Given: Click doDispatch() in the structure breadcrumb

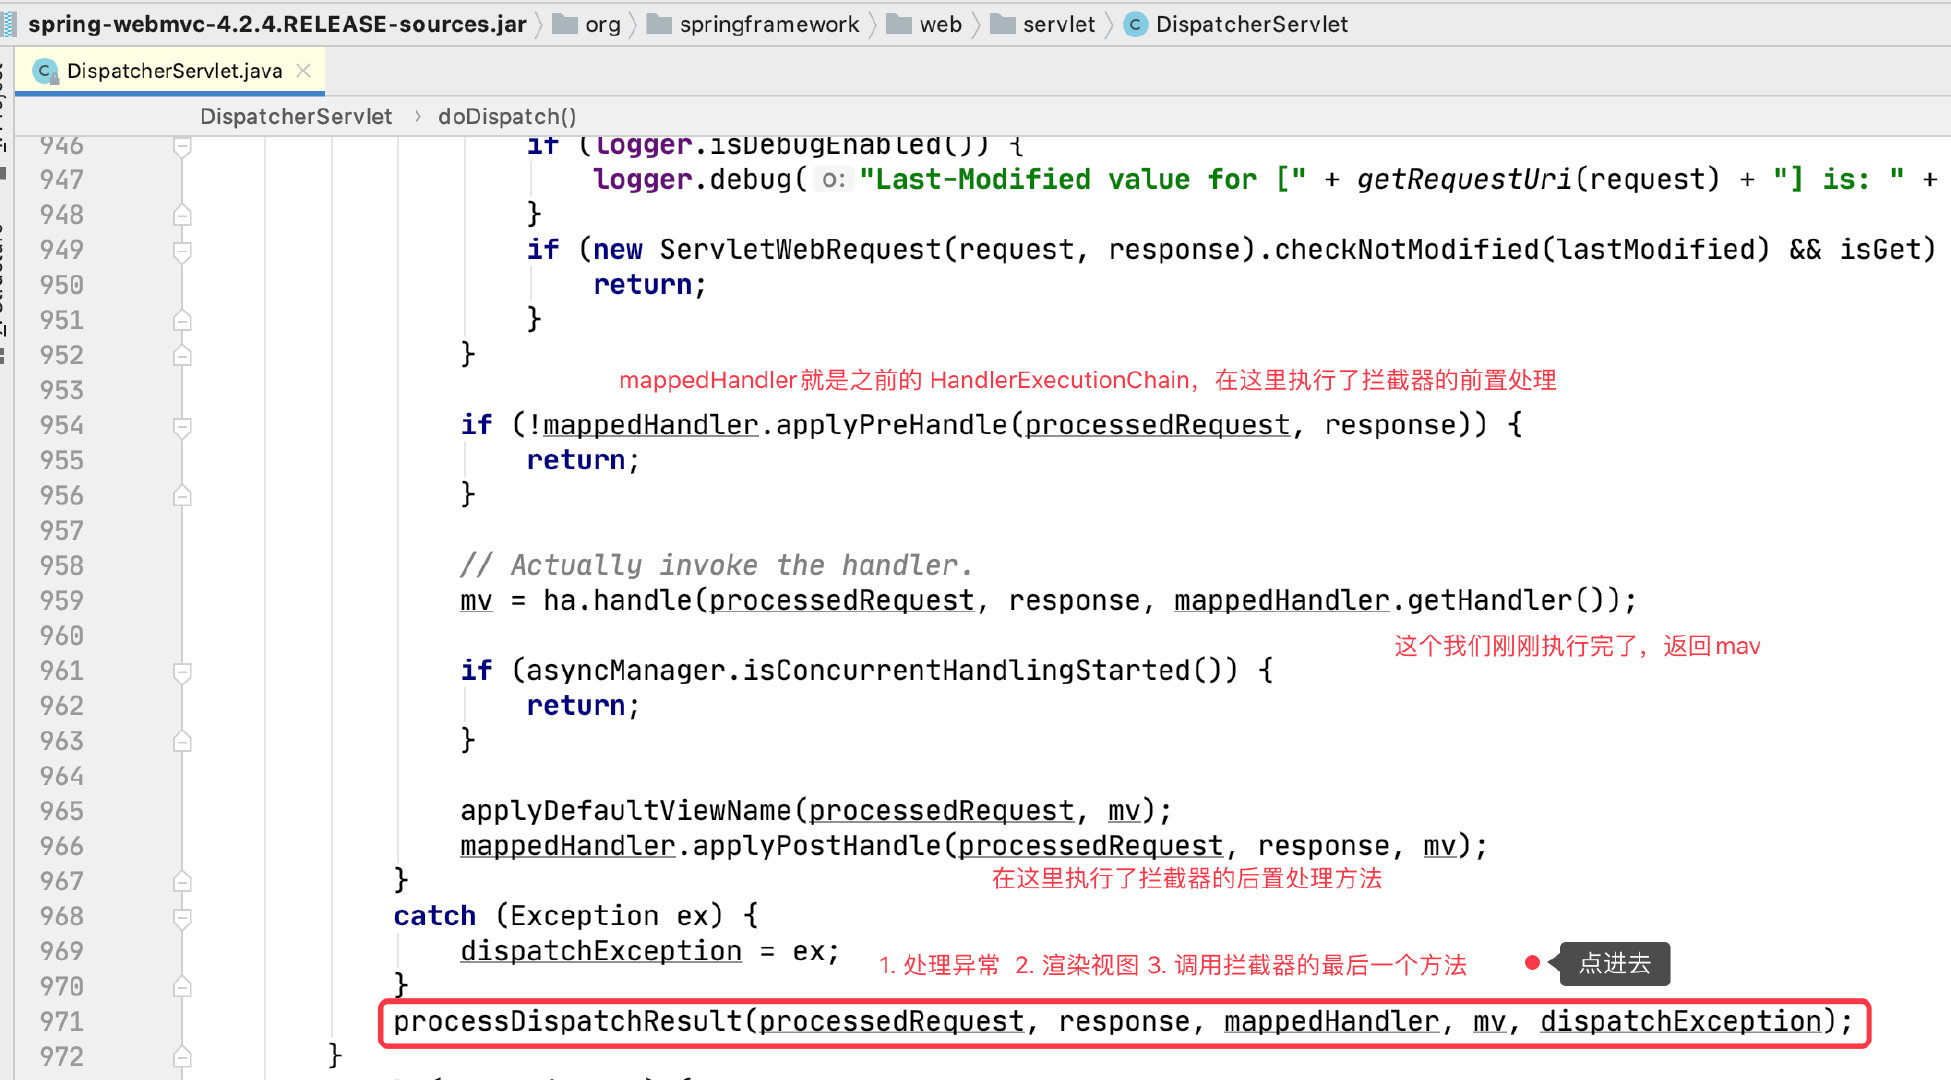Looking at the screenshot, I should pos(507,117).
